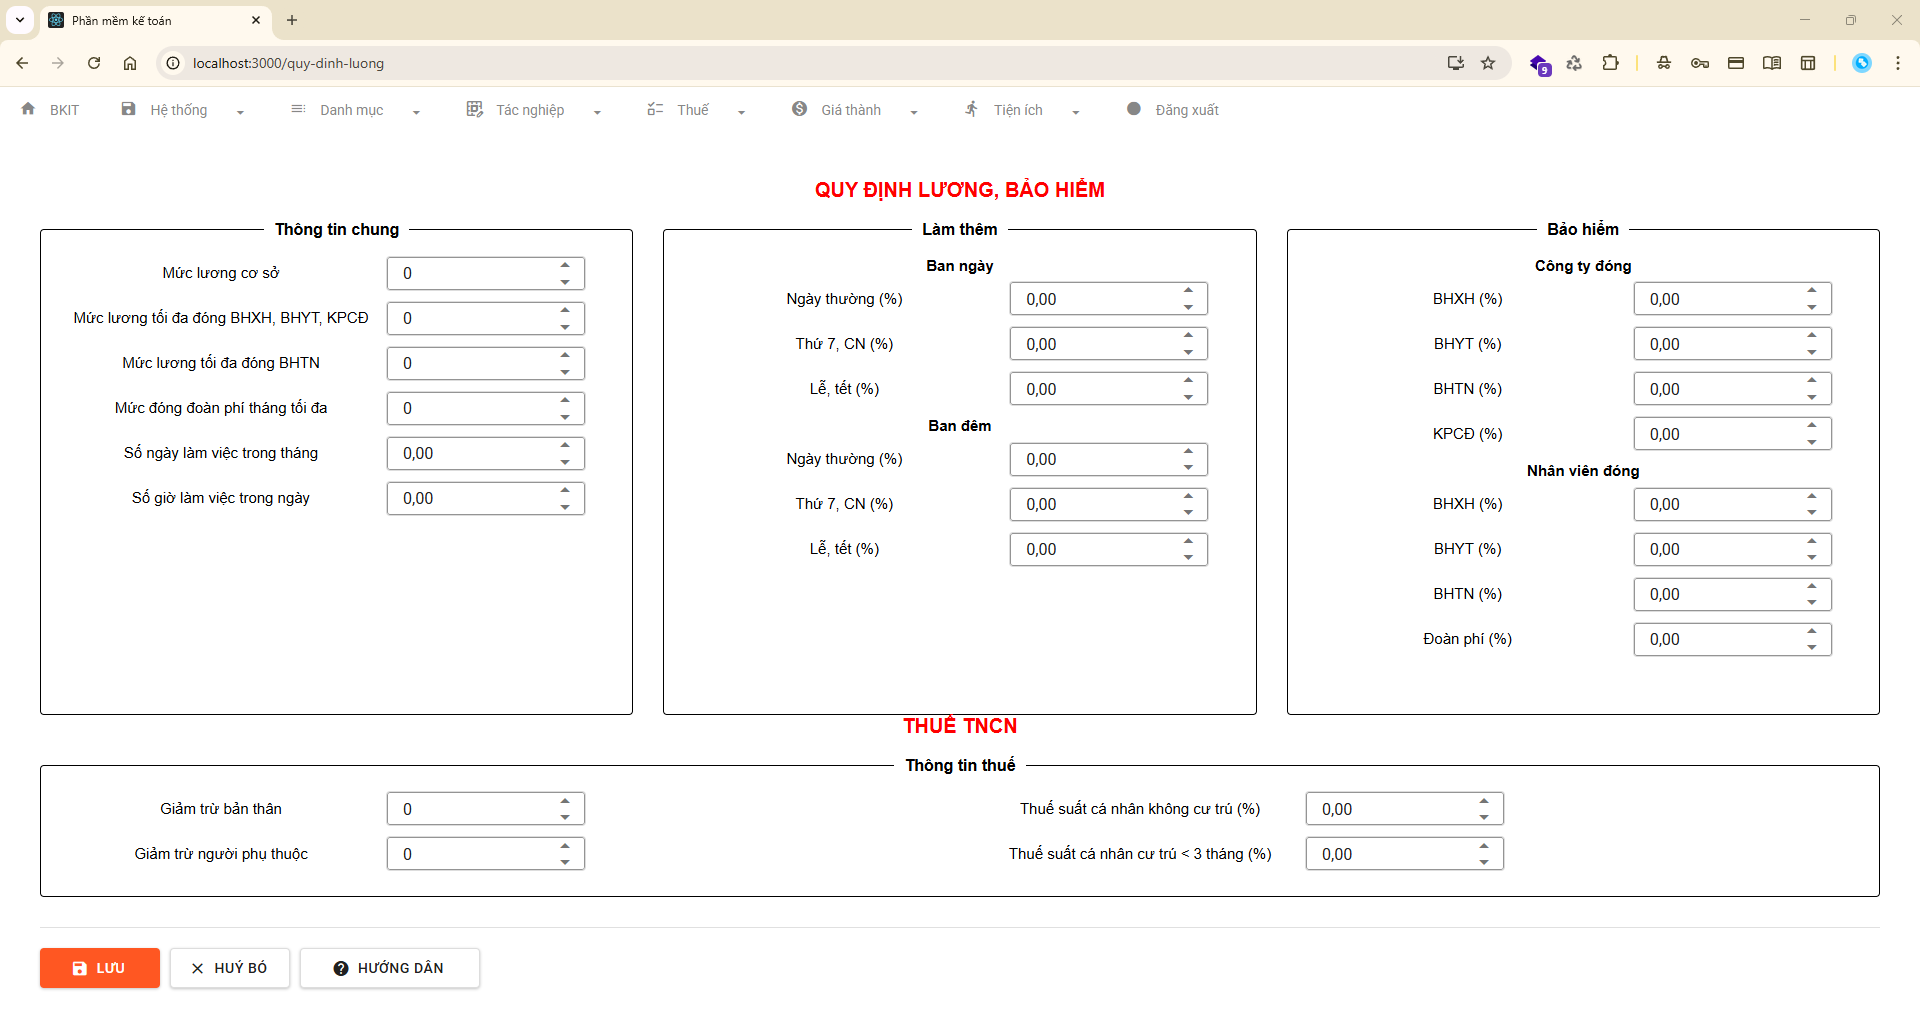Click the Đăng xuất circle icon
This screenshot has height=1032, width=1920.
[x=1133, y=109]
